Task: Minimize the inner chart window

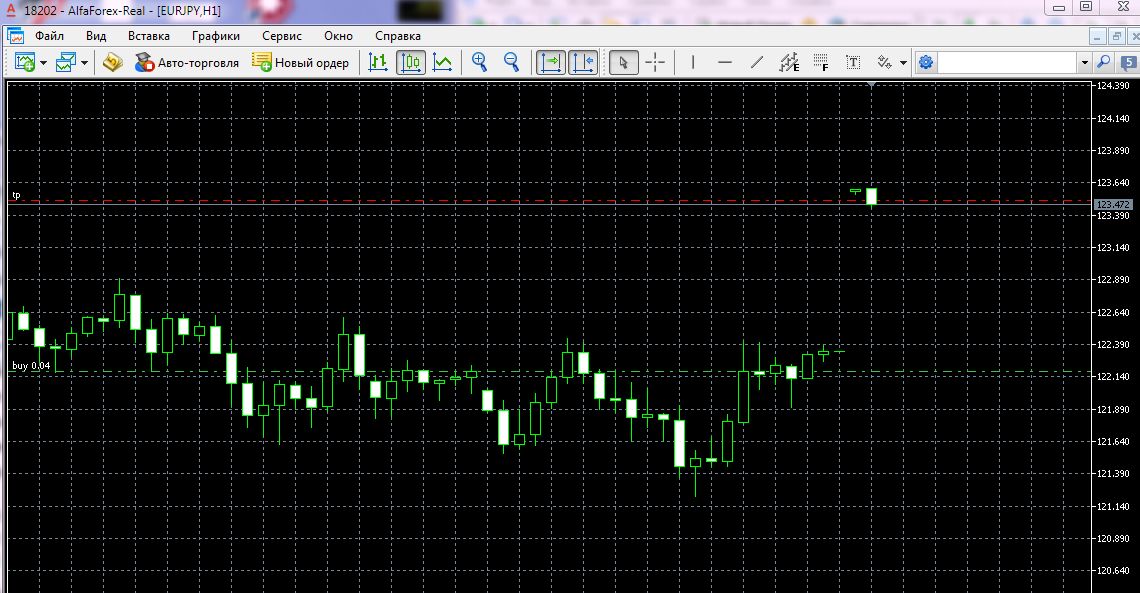Action: (1098, 36)
